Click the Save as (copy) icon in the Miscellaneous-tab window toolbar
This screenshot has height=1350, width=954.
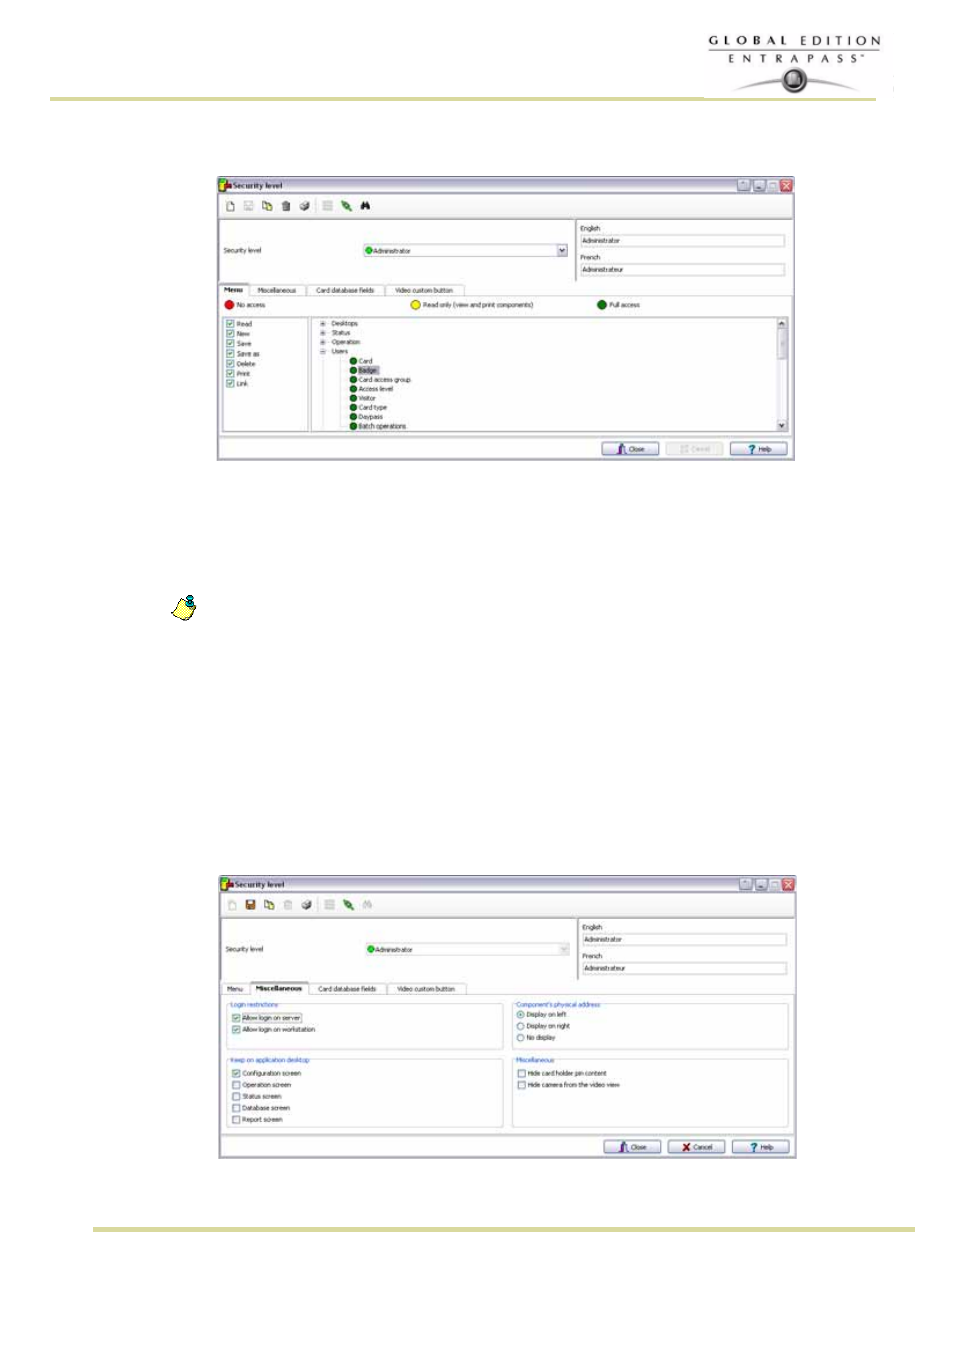(x=269, y=905)
